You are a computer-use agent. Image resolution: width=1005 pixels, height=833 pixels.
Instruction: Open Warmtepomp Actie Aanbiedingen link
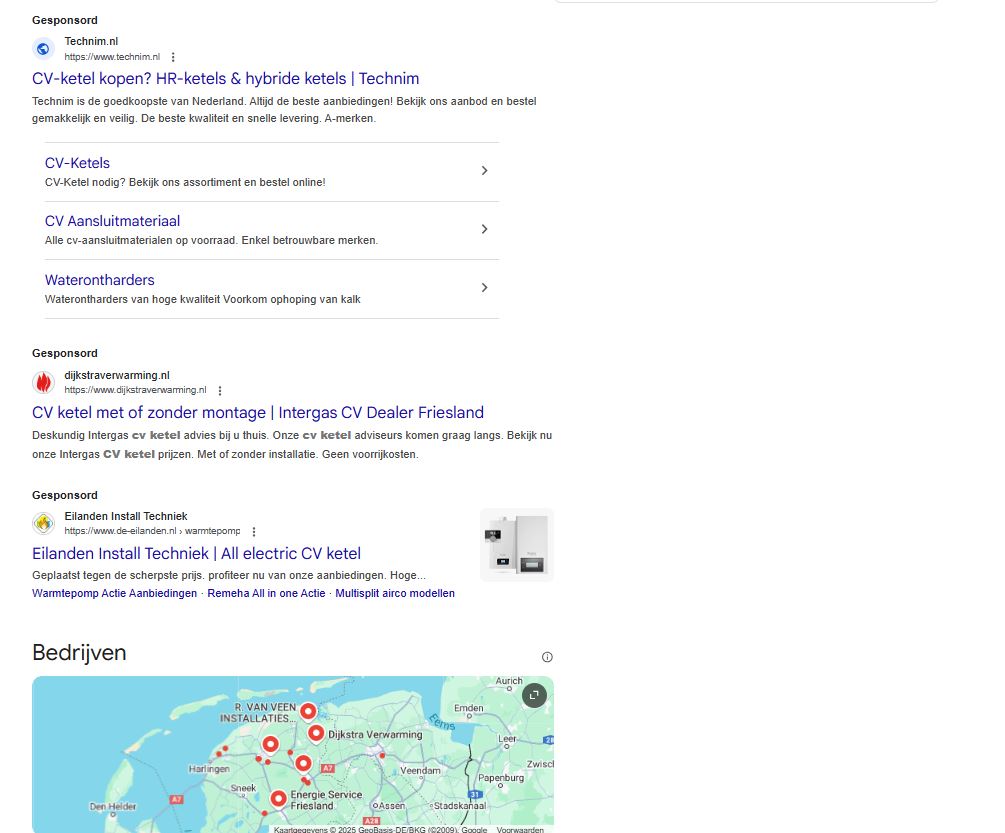[x=115, y=593]
